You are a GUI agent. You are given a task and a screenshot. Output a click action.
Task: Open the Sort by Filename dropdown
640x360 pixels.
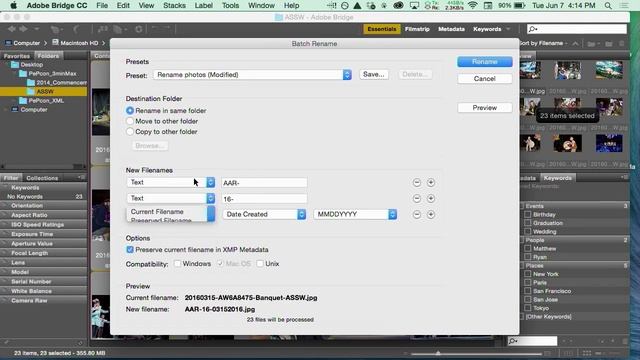coord(544,43)
